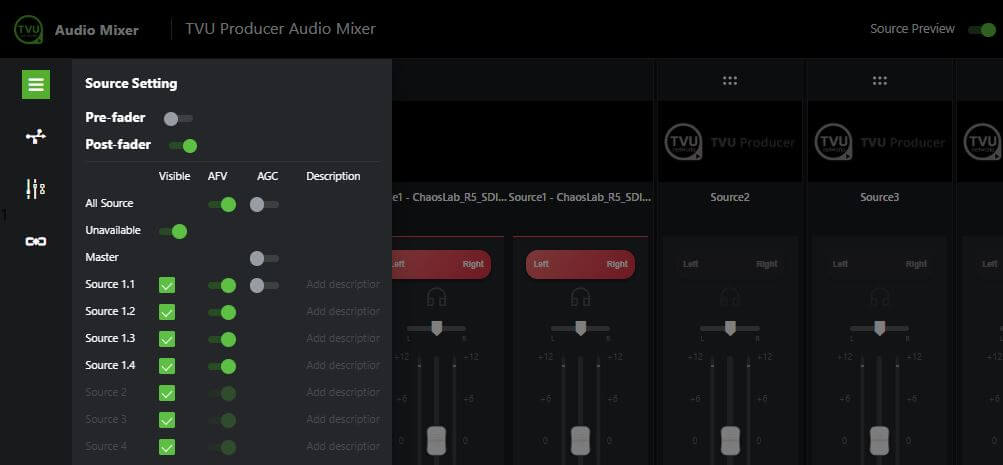
Task: Click Left/Right button in Source2 channel
Action: pos(730,264)
